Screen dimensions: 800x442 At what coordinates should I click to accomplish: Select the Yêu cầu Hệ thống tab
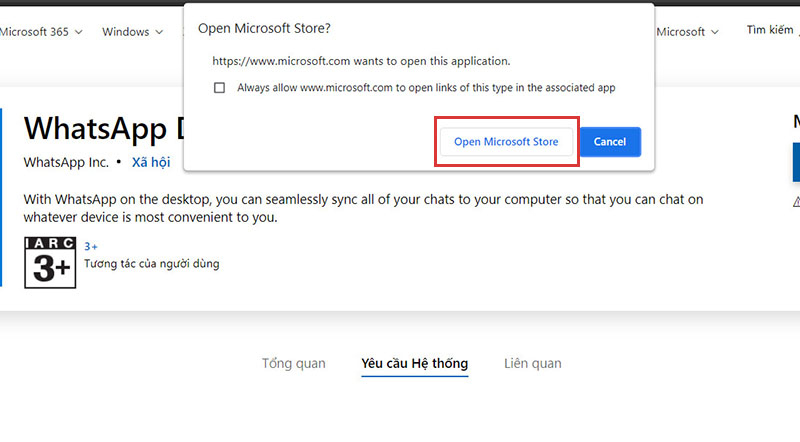tap(414, 363)
